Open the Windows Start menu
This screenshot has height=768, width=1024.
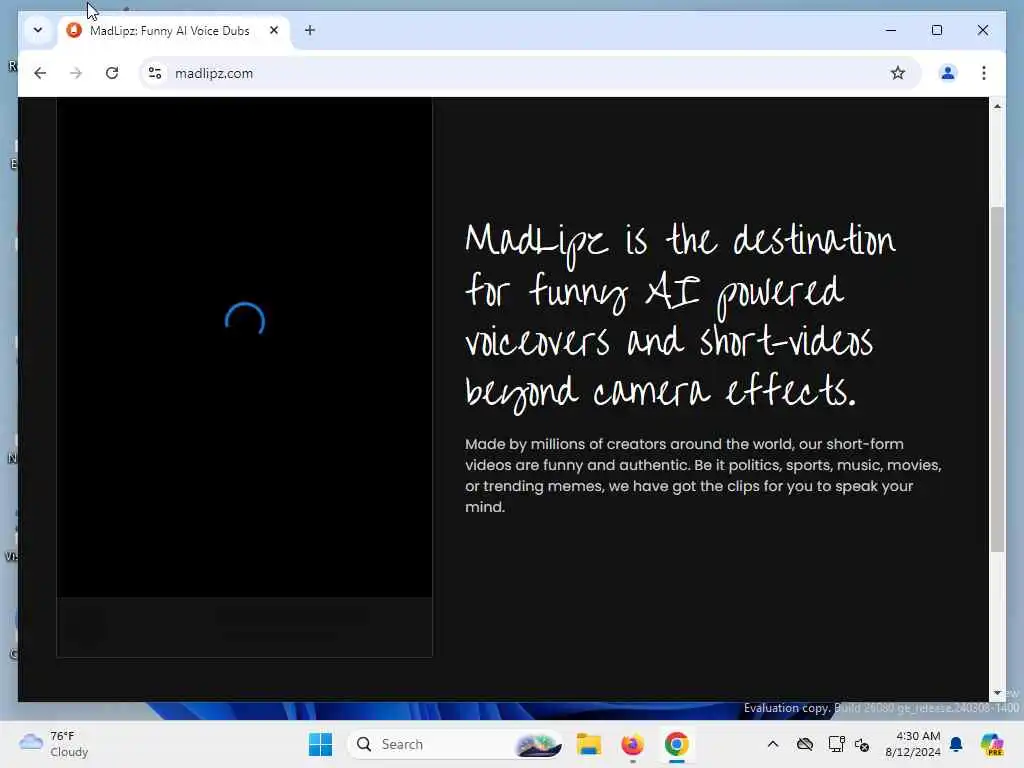point(320,744)
